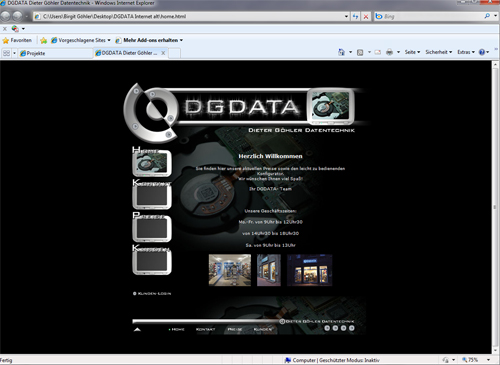Click Kontakt link in page footer
The width and height of the screenshot is (500, 365).
click(205, 329)
